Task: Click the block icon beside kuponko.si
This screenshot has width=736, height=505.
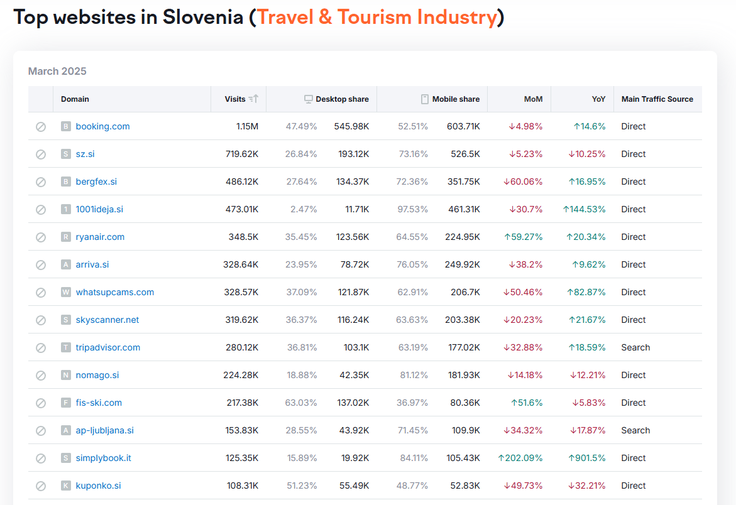Action: (41, 486)
